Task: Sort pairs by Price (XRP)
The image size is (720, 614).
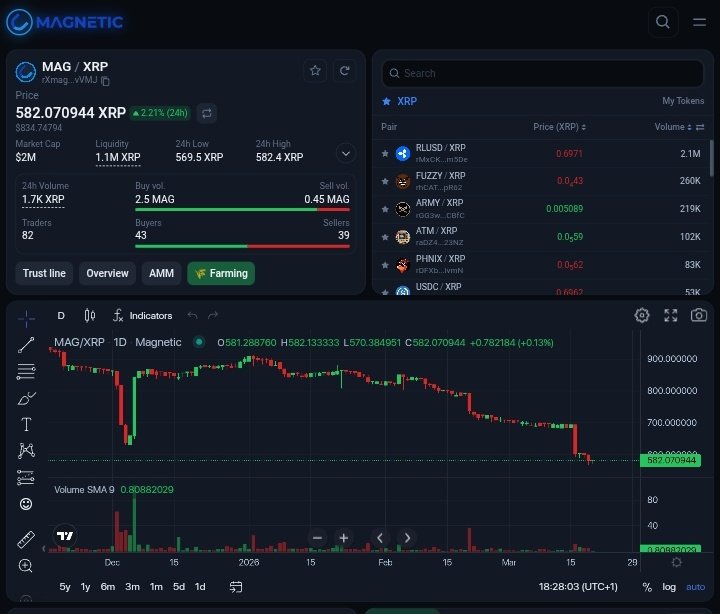Action: point(559,127)
